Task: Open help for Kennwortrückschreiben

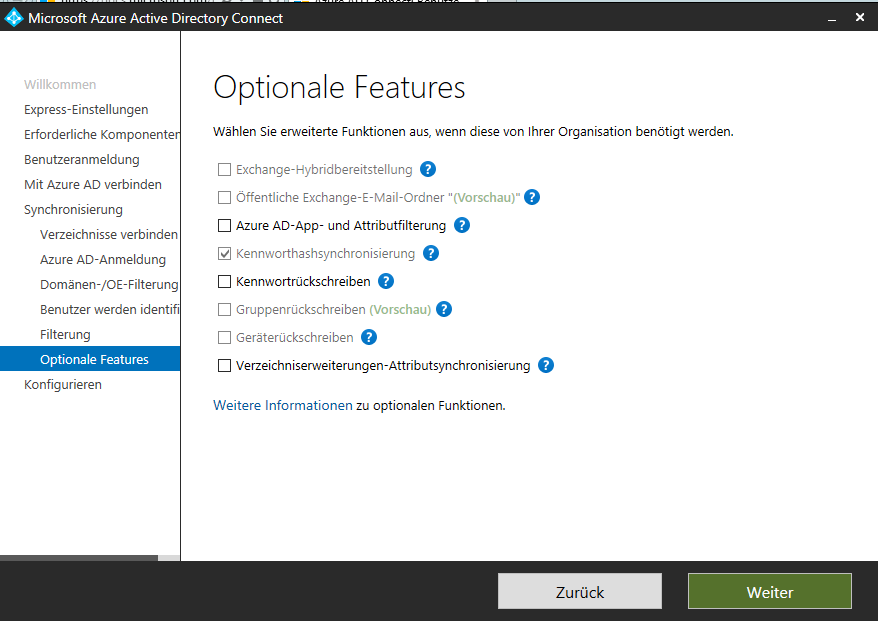Action: 386,281
